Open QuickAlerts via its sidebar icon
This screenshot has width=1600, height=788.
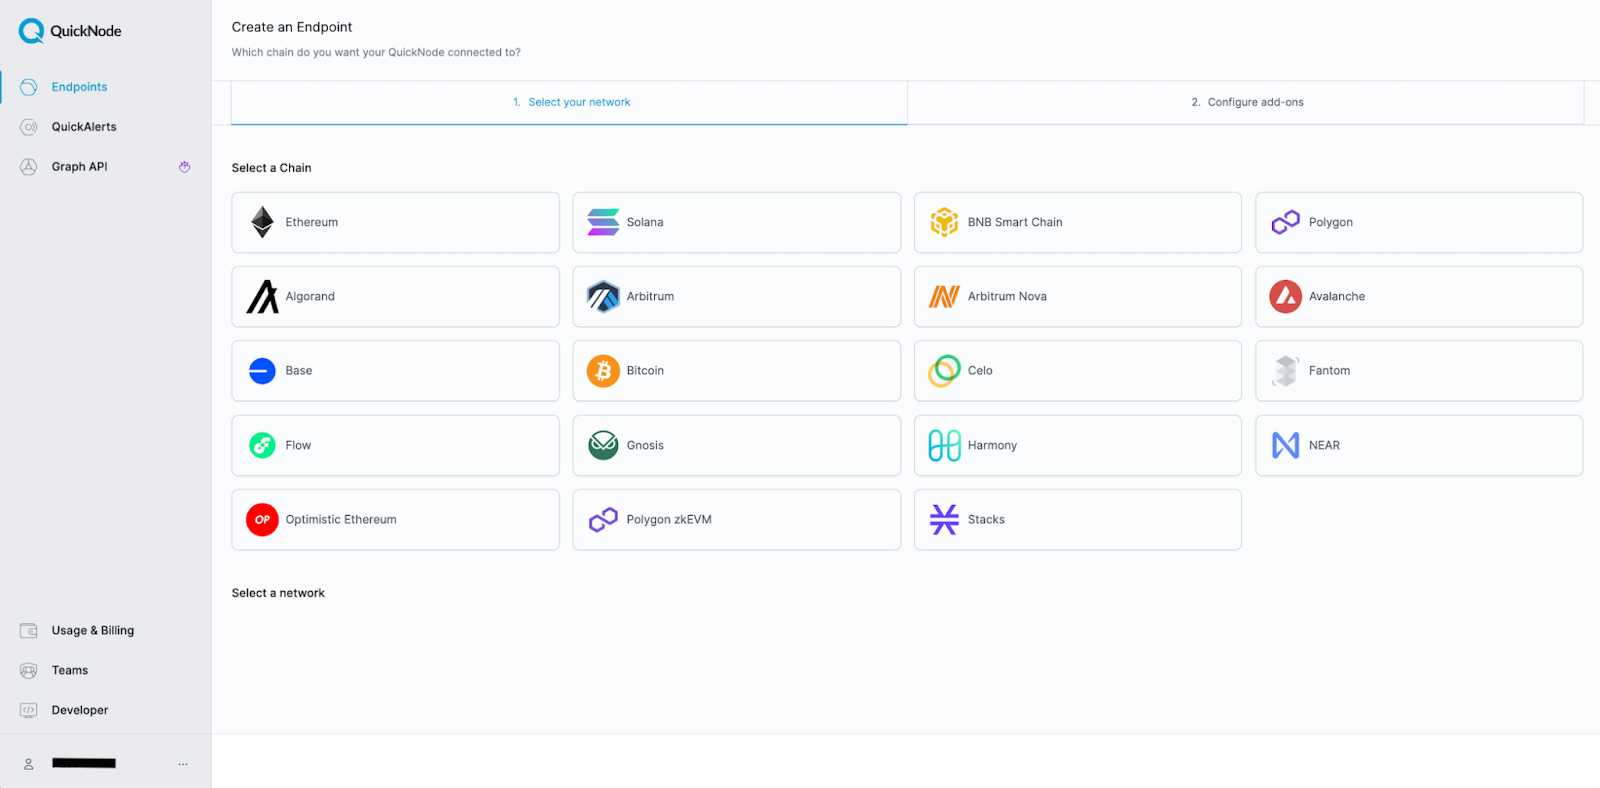29,127
